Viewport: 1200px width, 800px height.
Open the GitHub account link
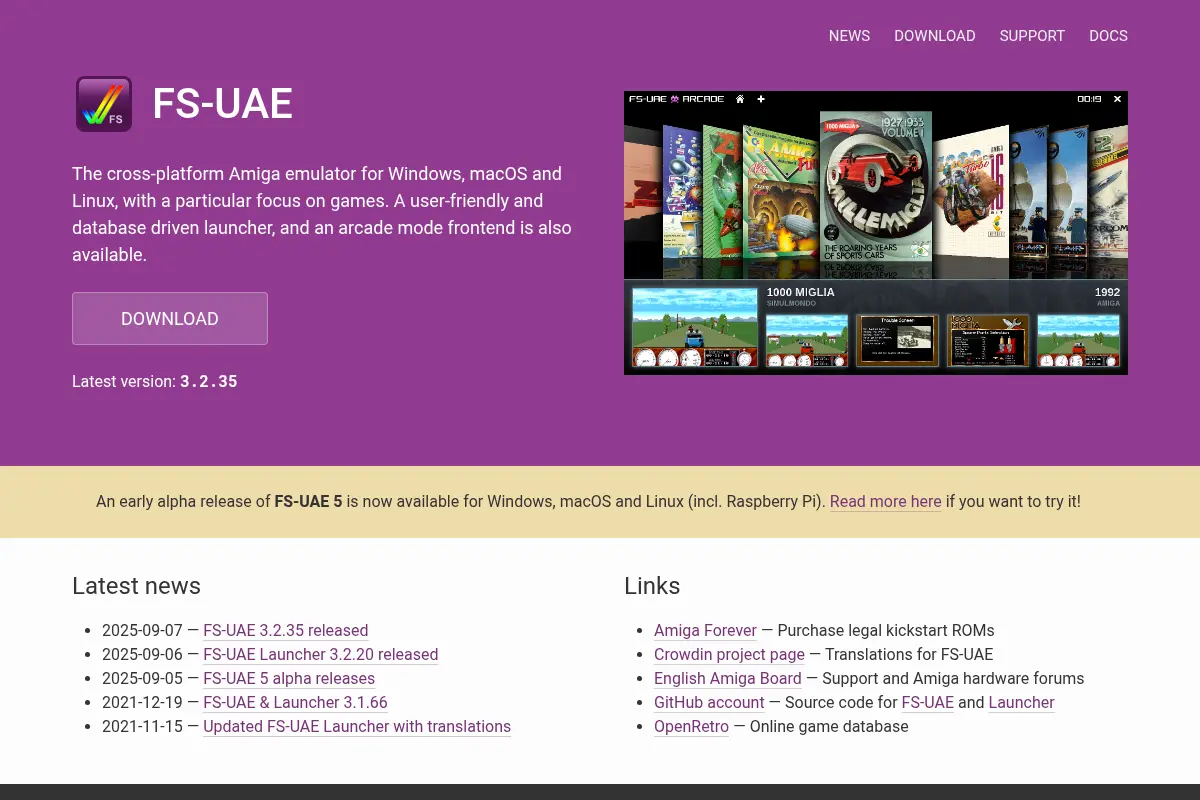pyautogui.click(x=709, y=703)
